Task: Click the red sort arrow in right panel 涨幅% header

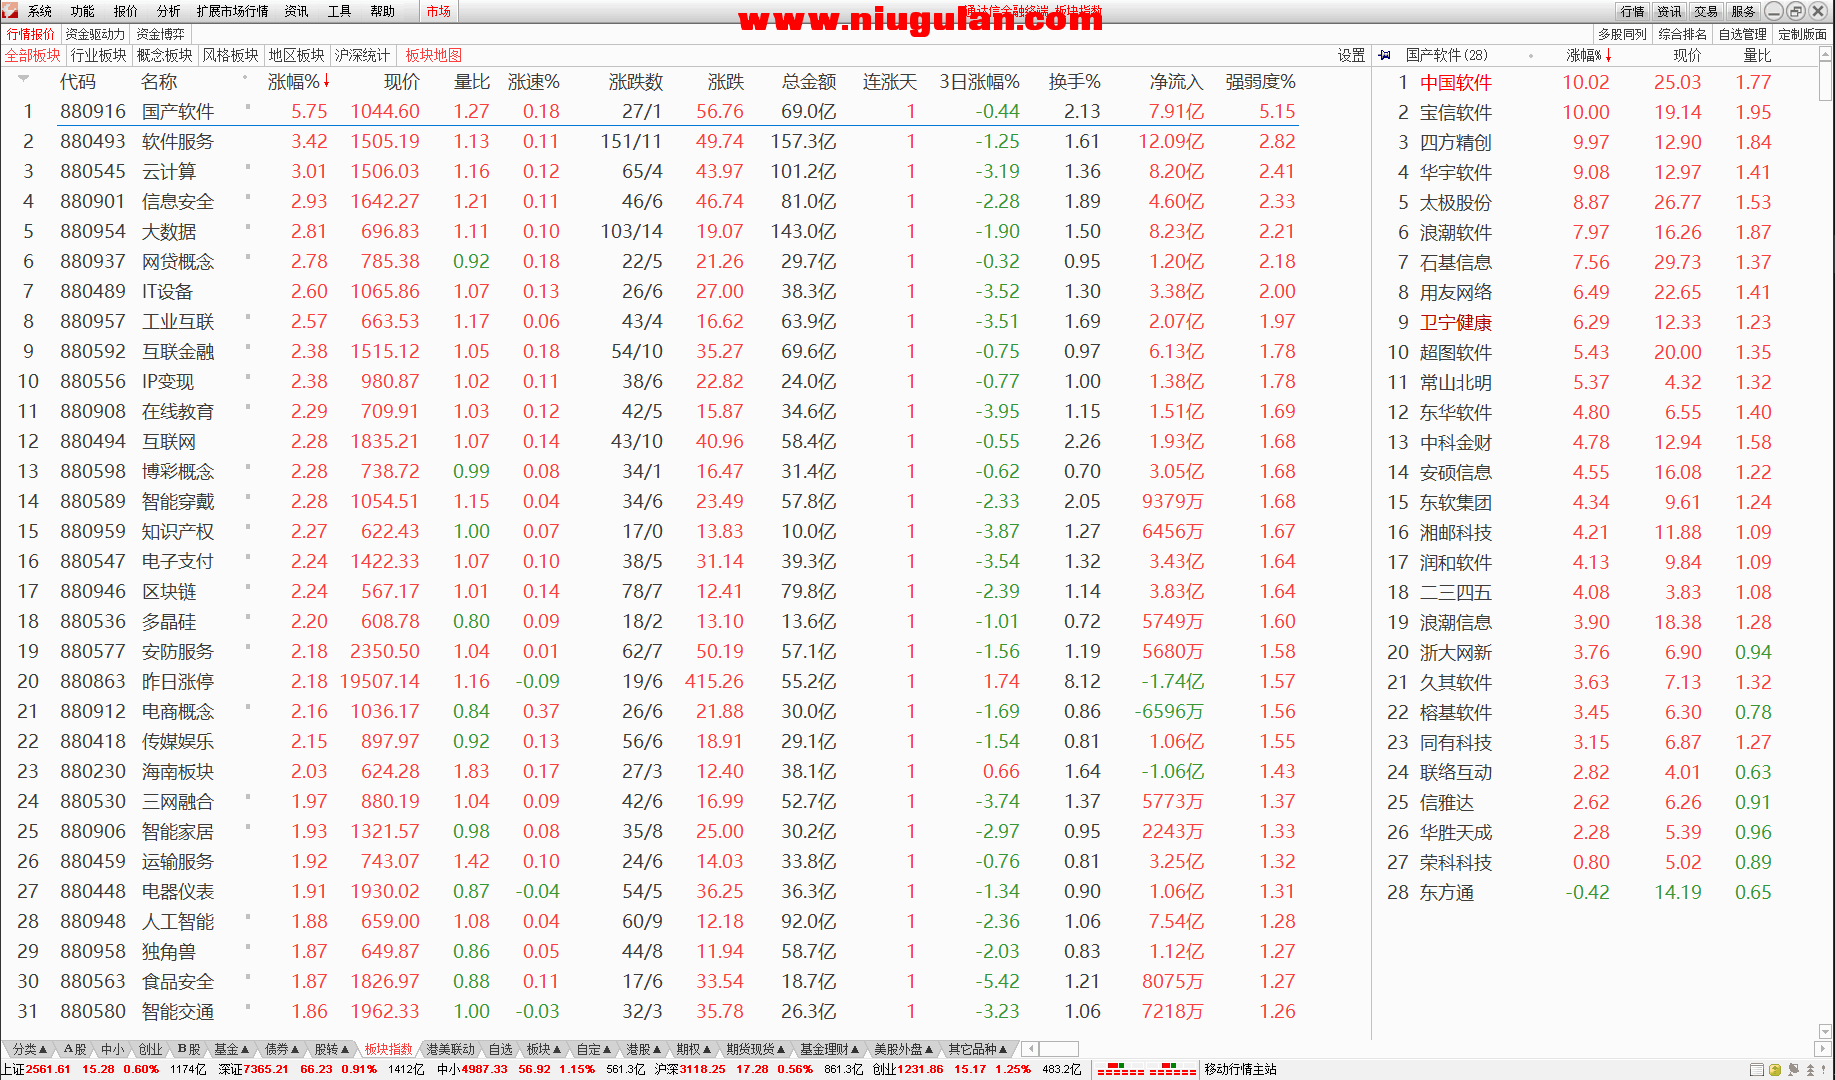Action: [1608, 55]
